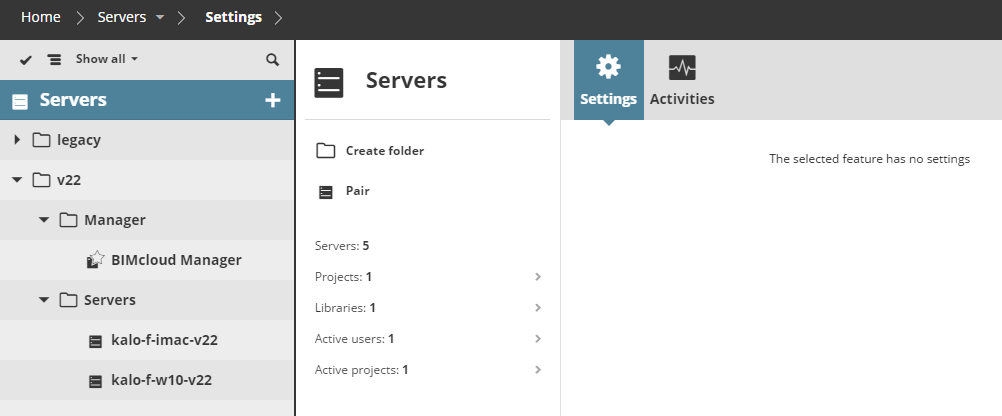Click the list view icon beside Show all
This screenshot has height=416, width=1002.
54,60
